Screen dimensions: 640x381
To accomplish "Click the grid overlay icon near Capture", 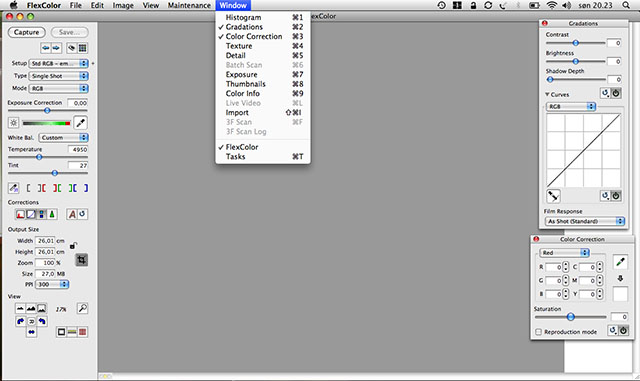I will coord(82,48).
